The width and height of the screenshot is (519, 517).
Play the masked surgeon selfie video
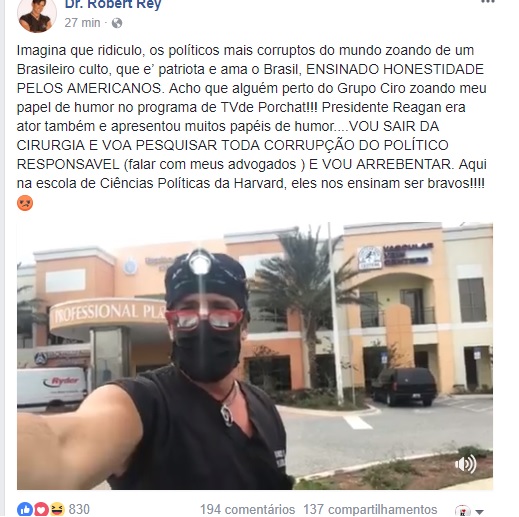tap(255, 356)
